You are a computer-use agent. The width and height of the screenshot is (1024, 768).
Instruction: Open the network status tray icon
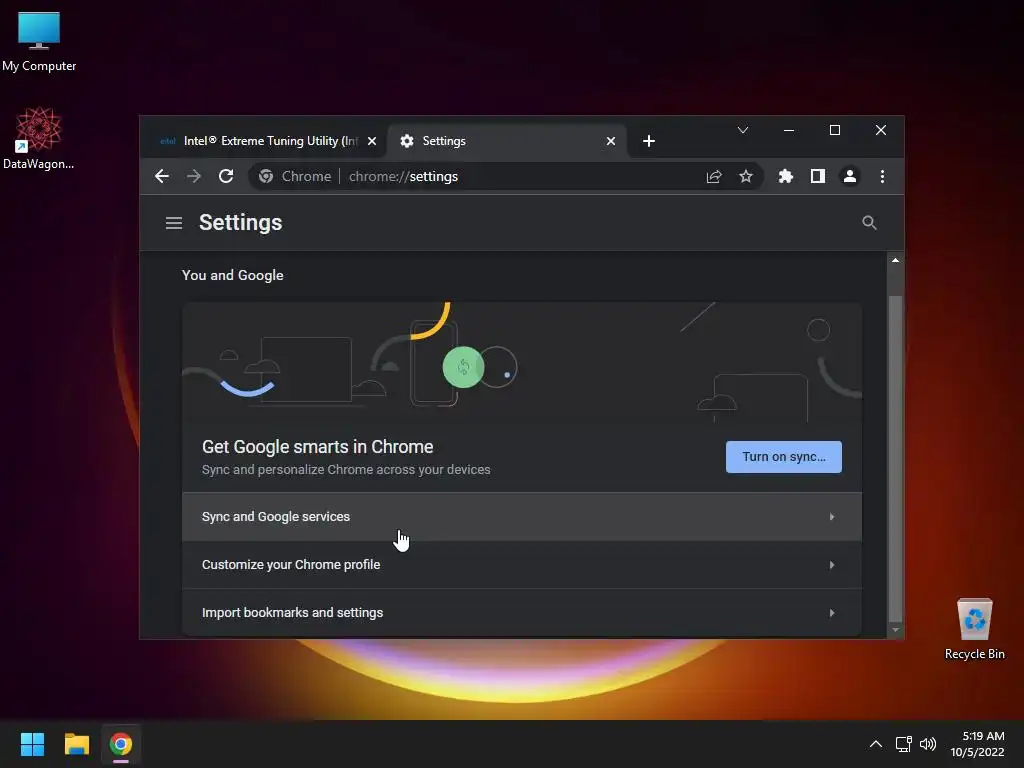coord(903,744)
